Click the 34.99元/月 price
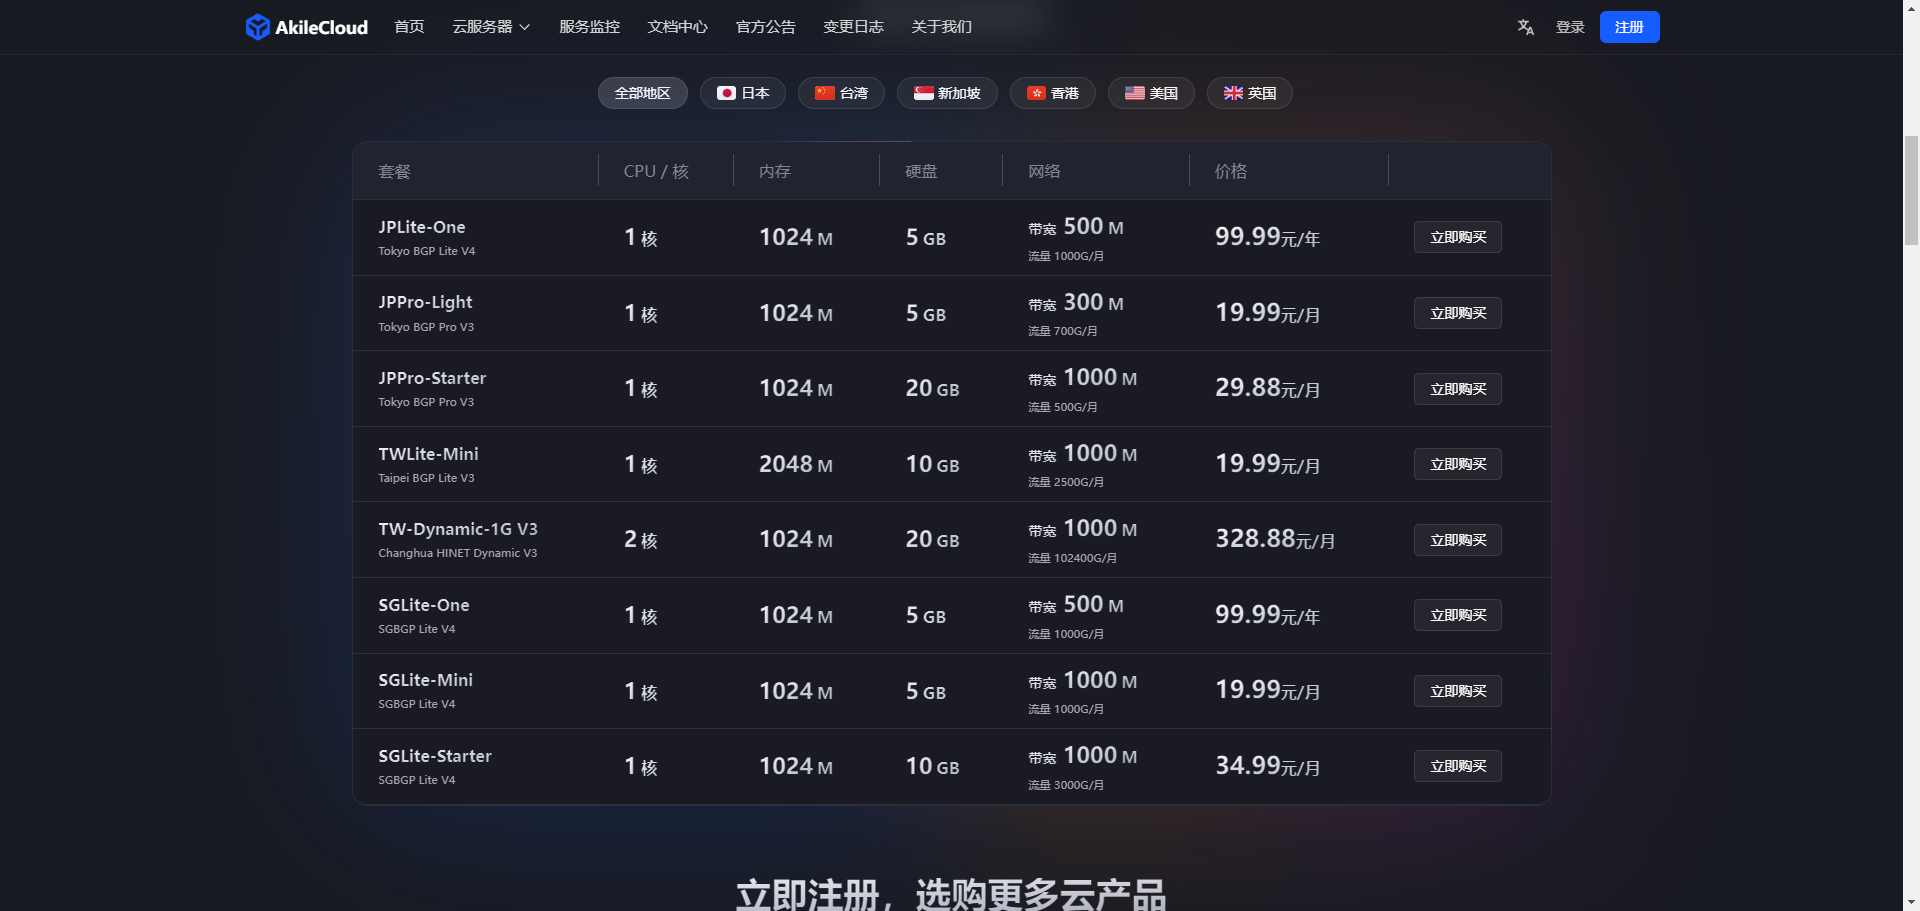 pos(1267,766)
